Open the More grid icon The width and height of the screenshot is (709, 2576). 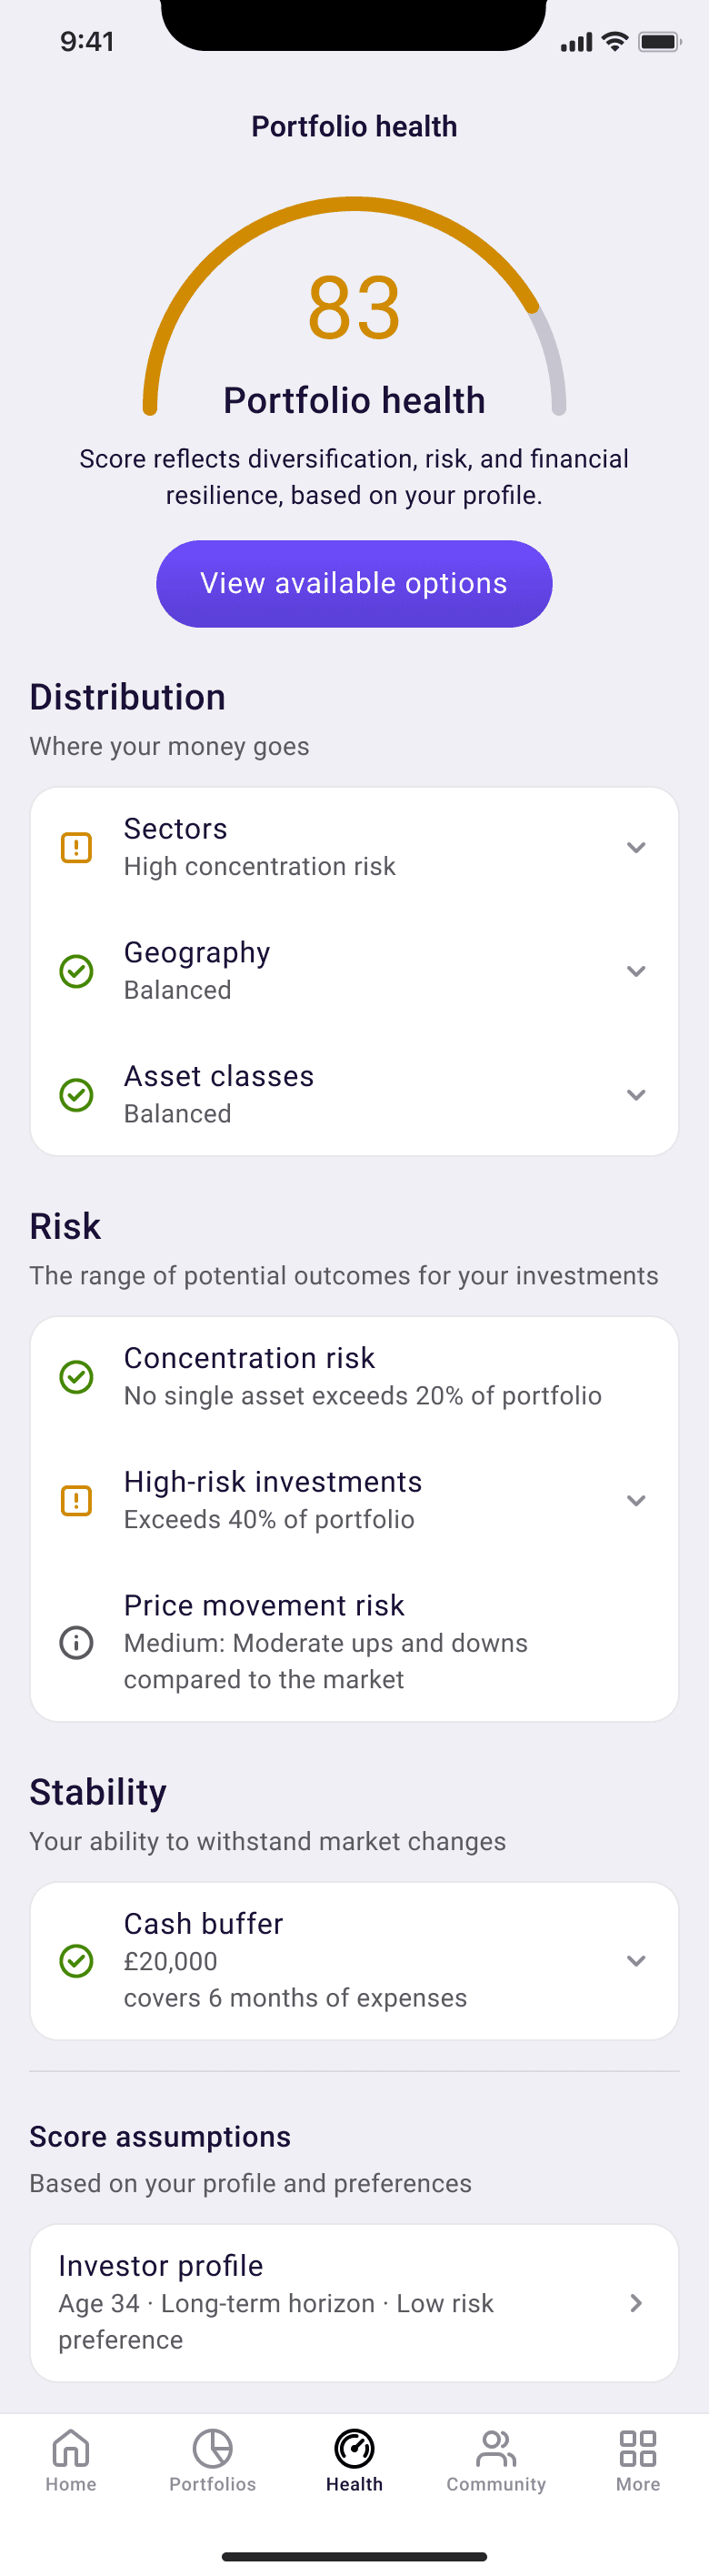(638, 2449)
